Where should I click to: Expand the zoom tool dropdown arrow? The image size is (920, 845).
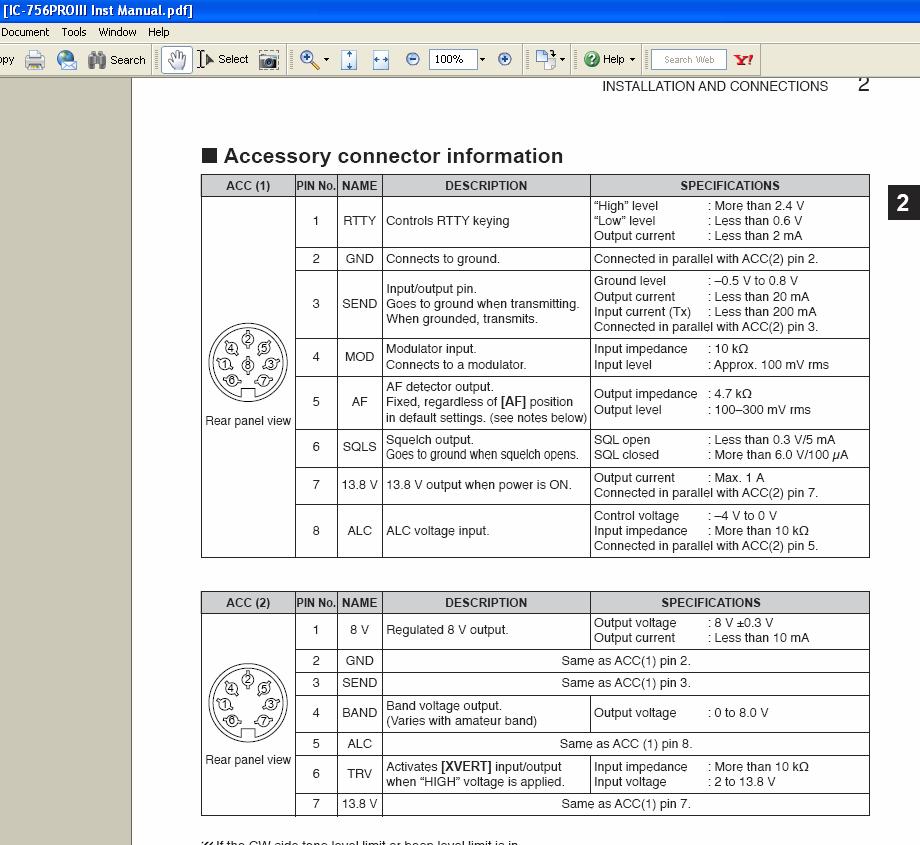pyautogui.click(x=326, y=60)
